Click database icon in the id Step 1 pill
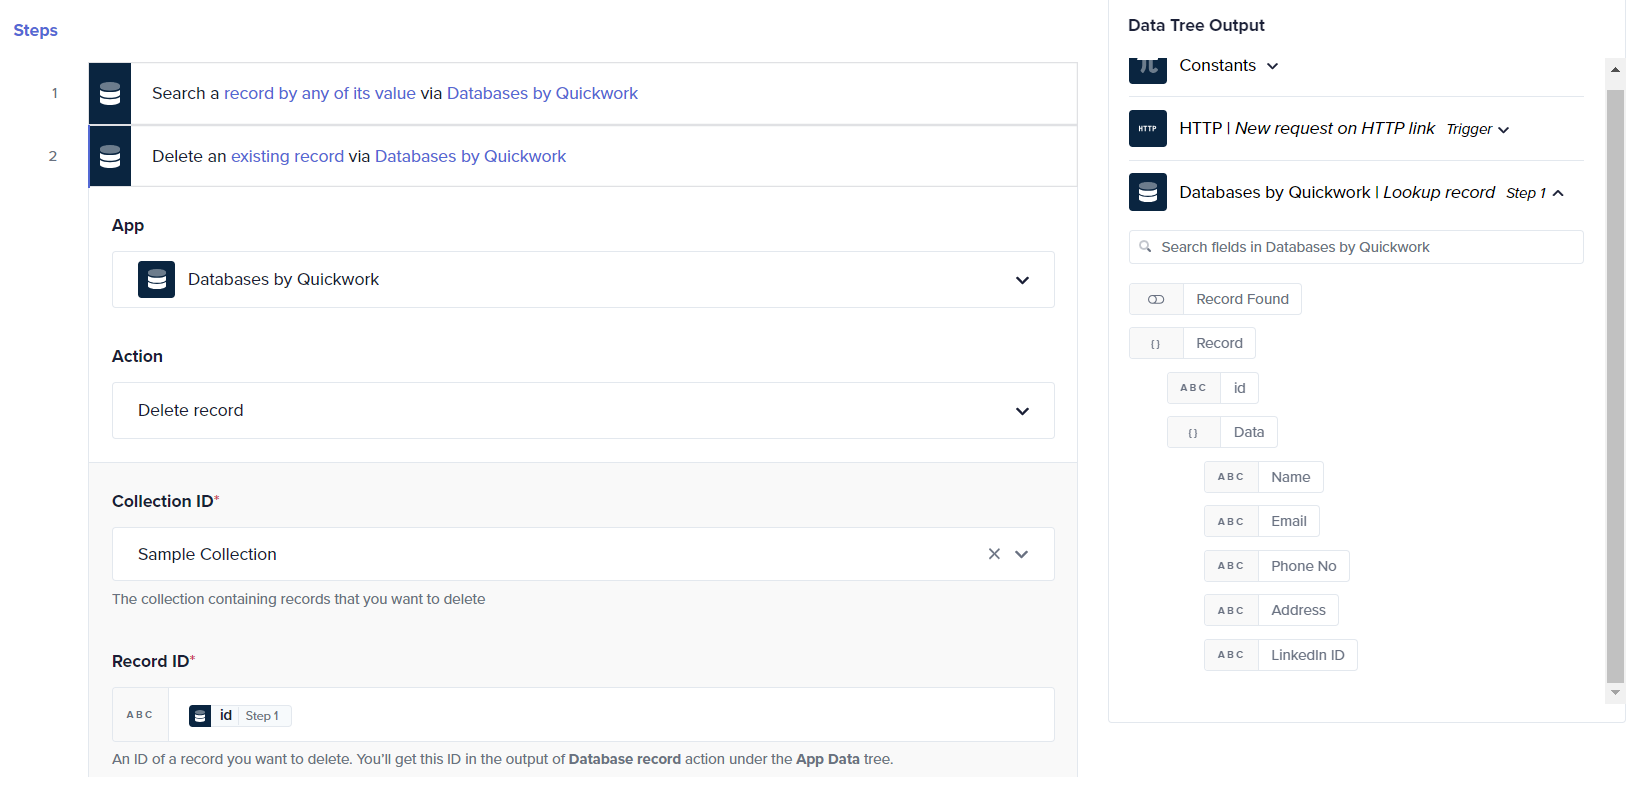Viewport: 1637px width, 791px height. 200,716
